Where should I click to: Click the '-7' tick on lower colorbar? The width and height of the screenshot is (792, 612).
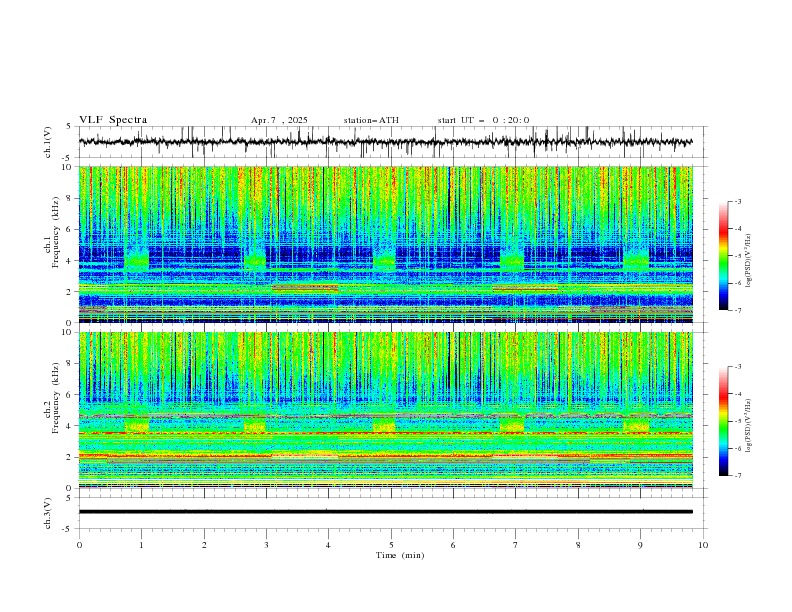pyautogui.click(x=737, y=476)
